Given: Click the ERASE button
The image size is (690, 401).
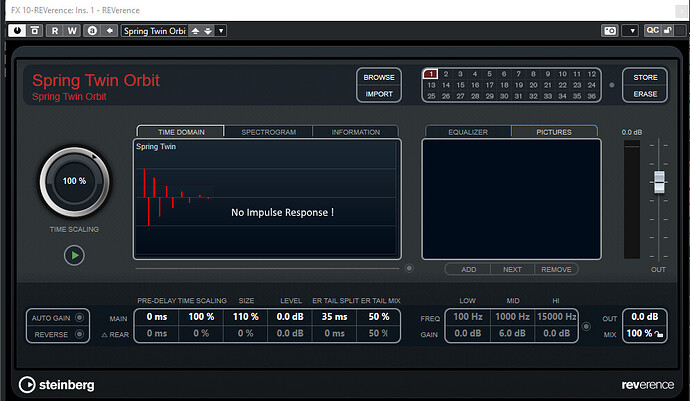Looking at the screenshot, I should pos(645,94).
